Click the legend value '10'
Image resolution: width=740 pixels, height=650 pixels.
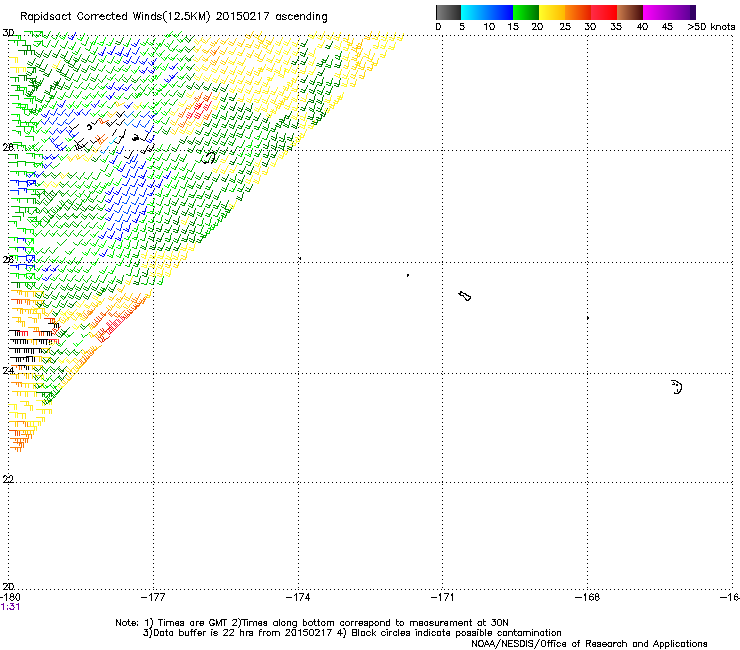[489, 27]
